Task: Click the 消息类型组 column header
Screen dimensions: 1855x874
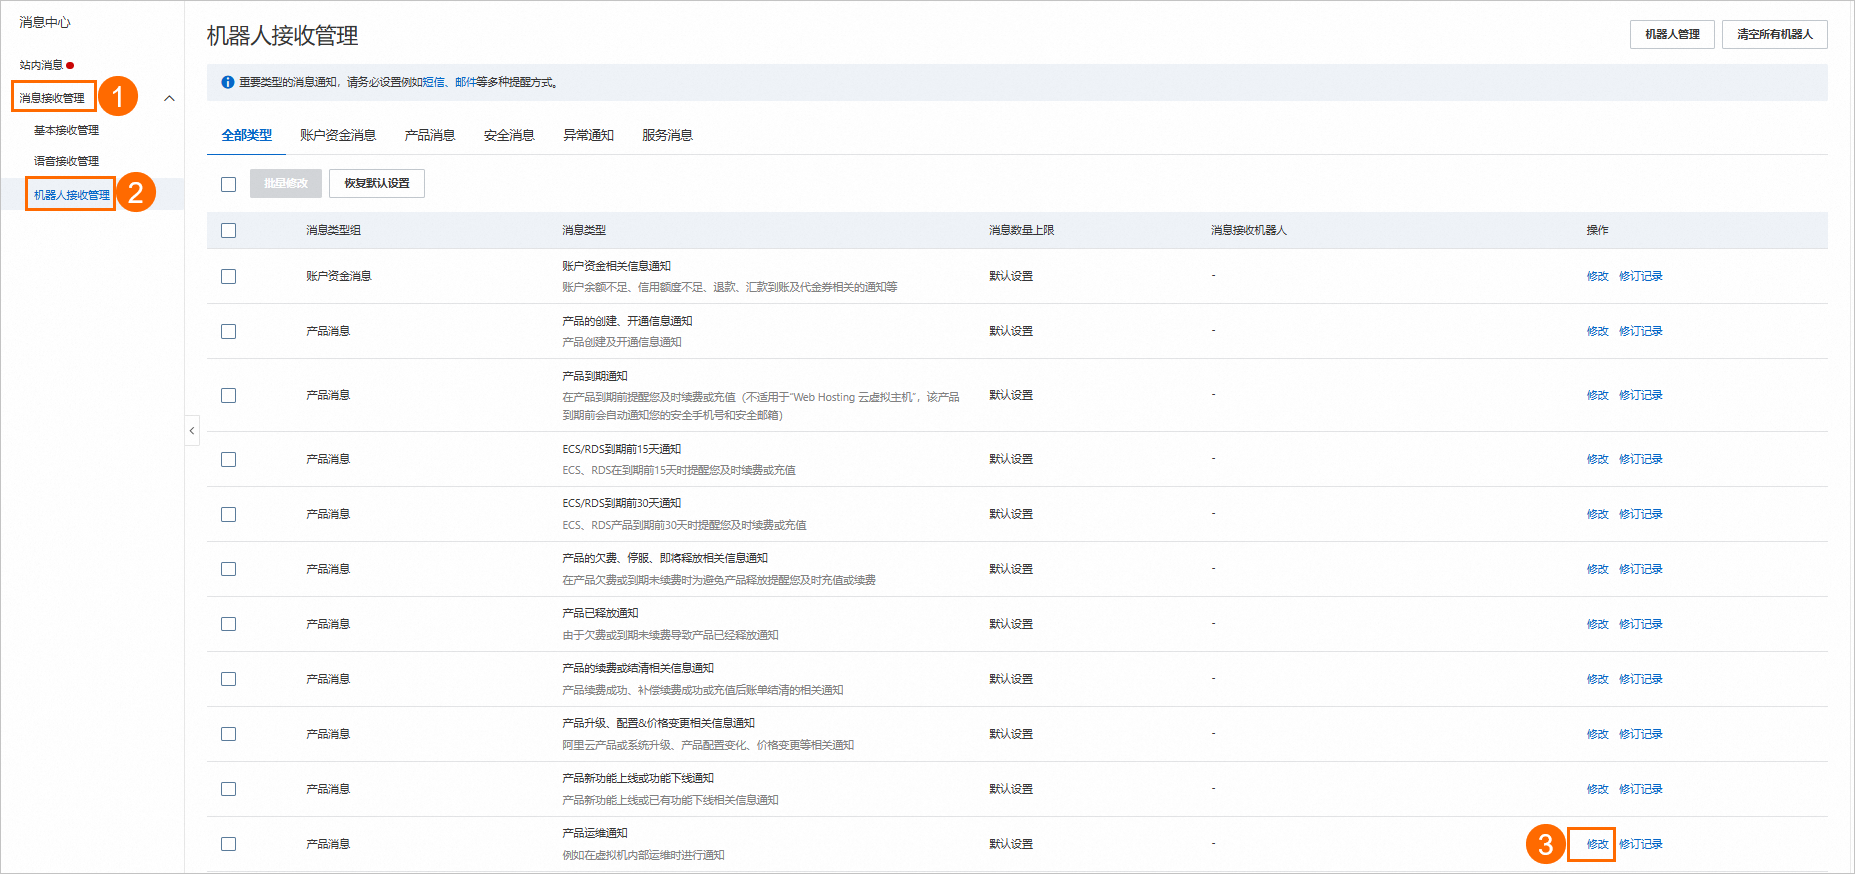Action: 333,230
